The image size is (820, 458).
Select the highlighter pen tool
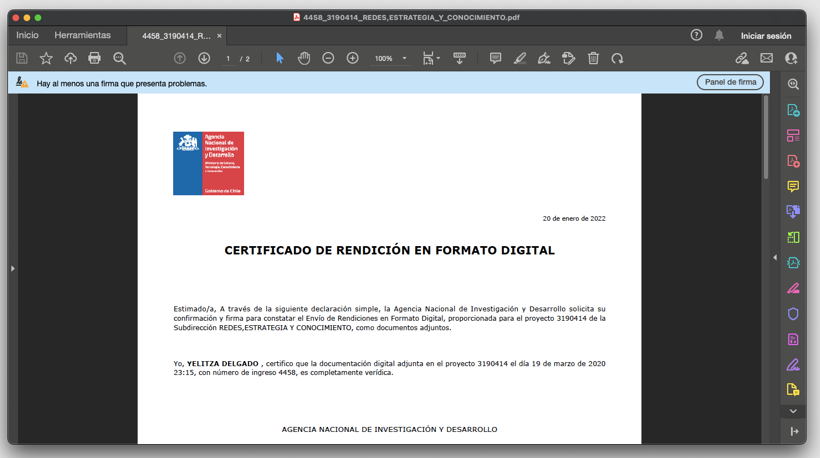coord(519,58)
